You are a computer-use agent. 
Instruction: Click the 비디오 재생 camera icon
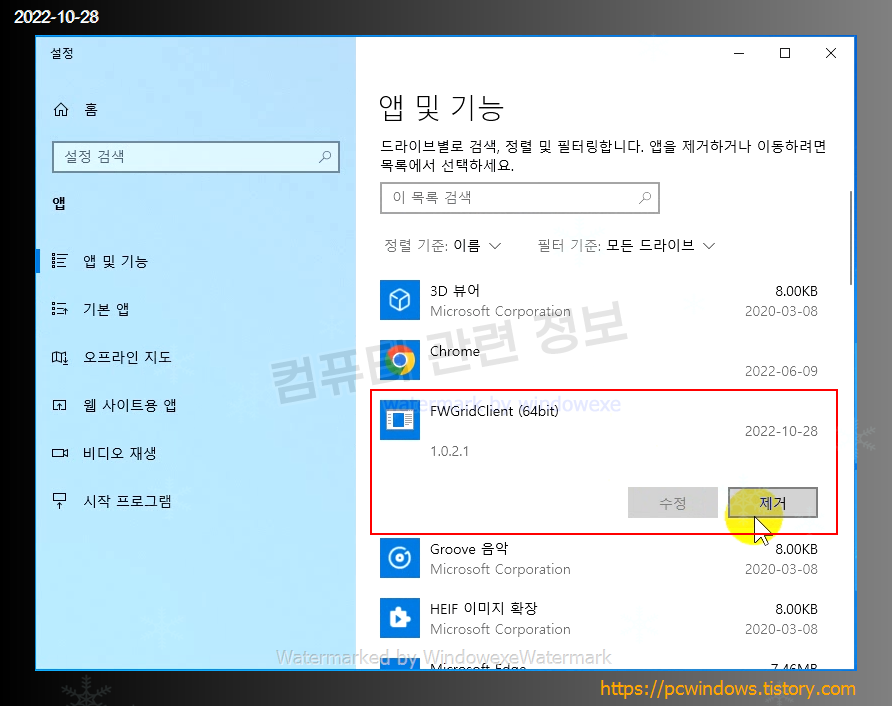coord(60,453)
